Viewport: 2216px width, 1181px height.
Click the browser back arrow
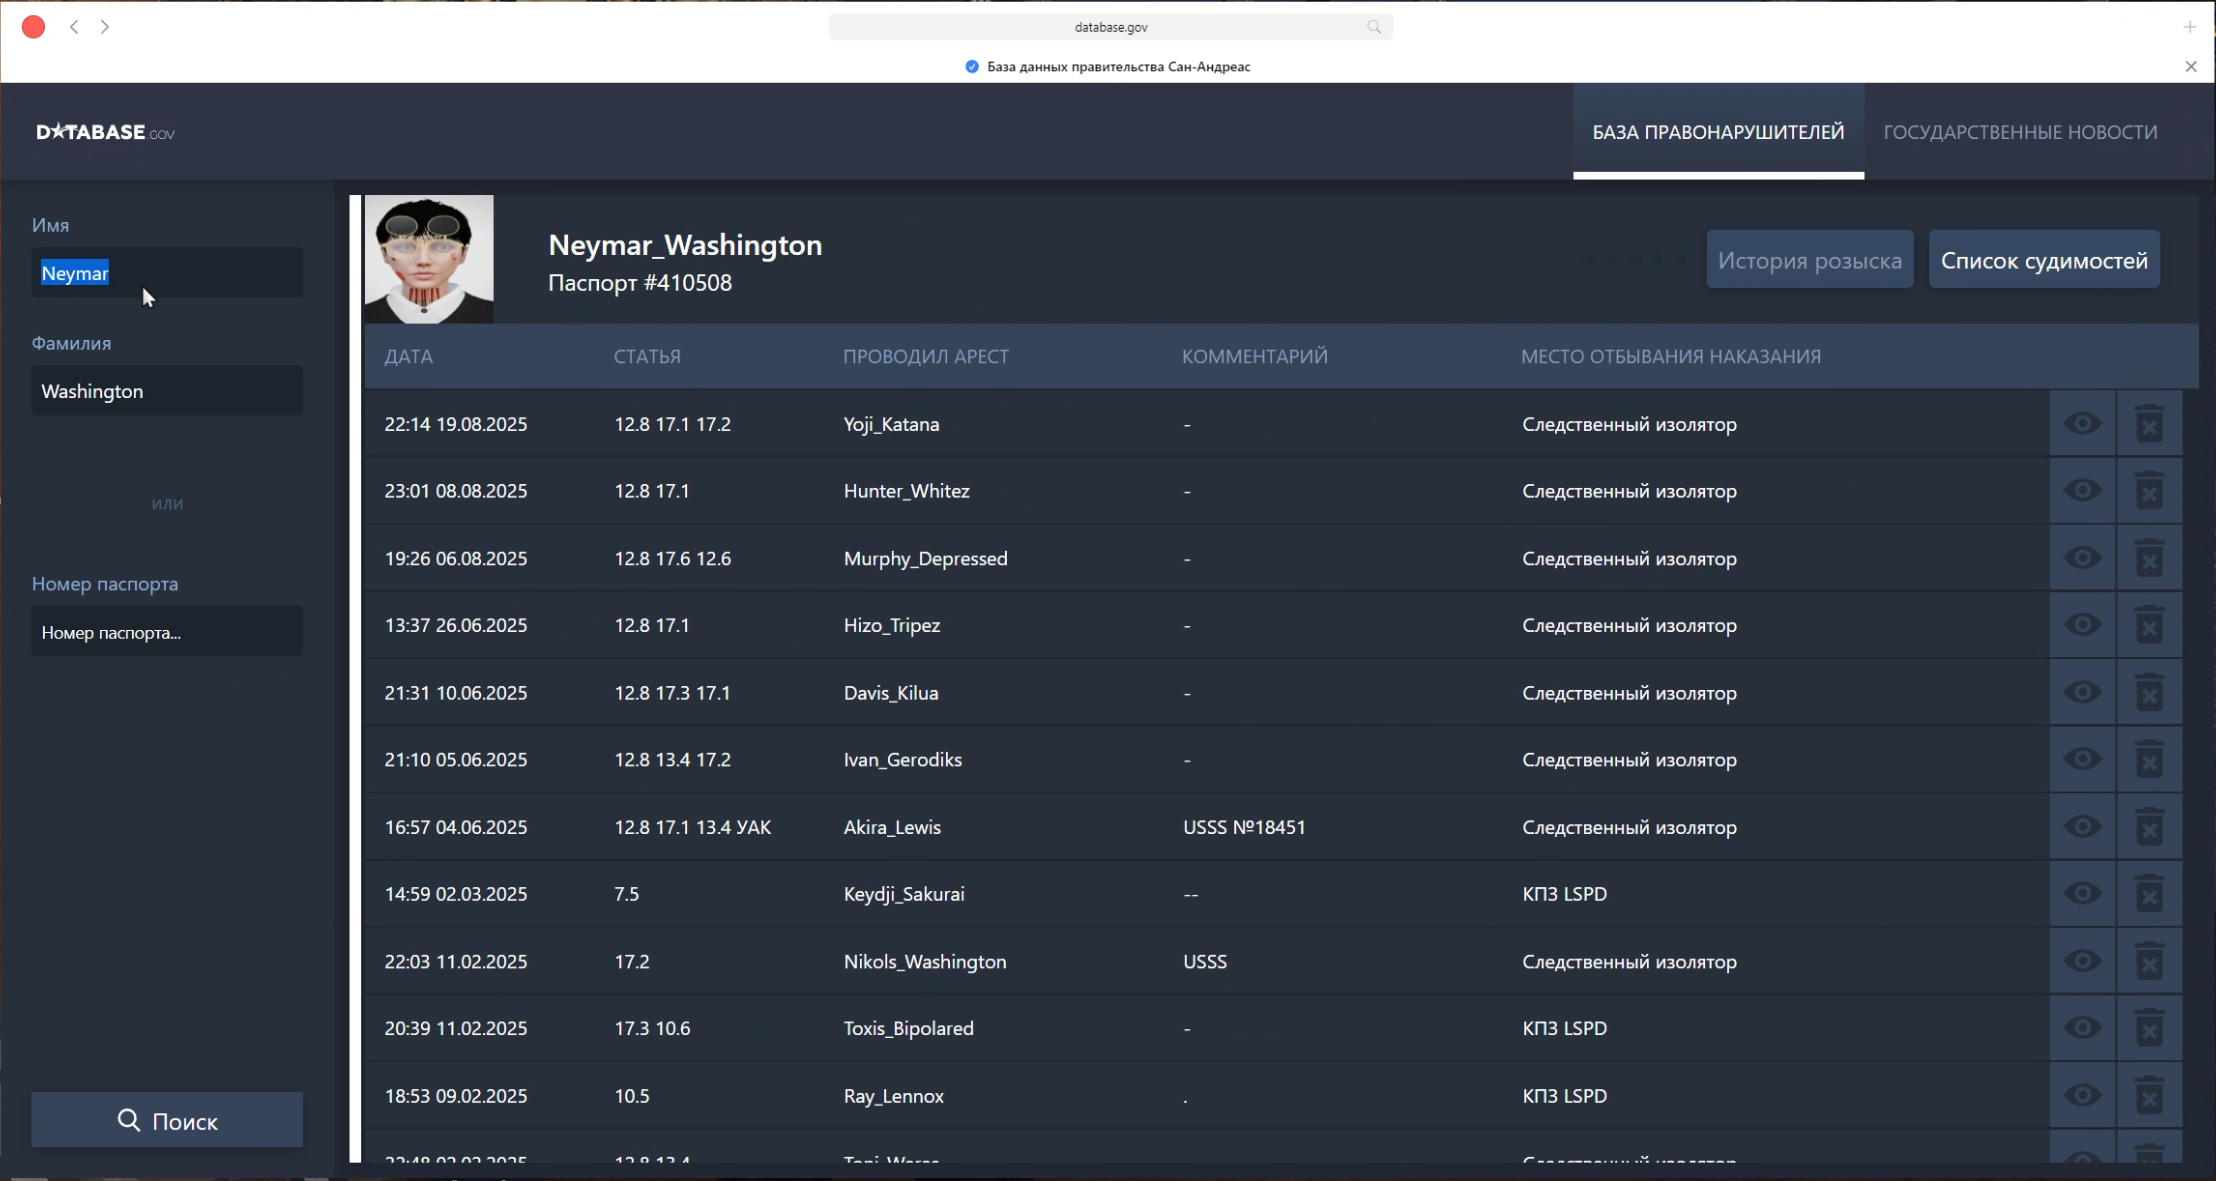coord(74,27)
